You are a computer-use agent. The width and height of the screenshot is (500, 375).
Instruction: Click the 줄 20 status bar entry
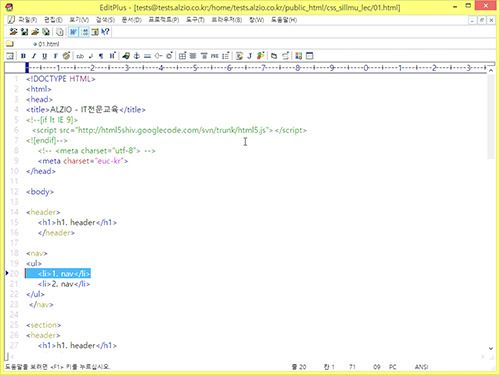pos(299,367)
